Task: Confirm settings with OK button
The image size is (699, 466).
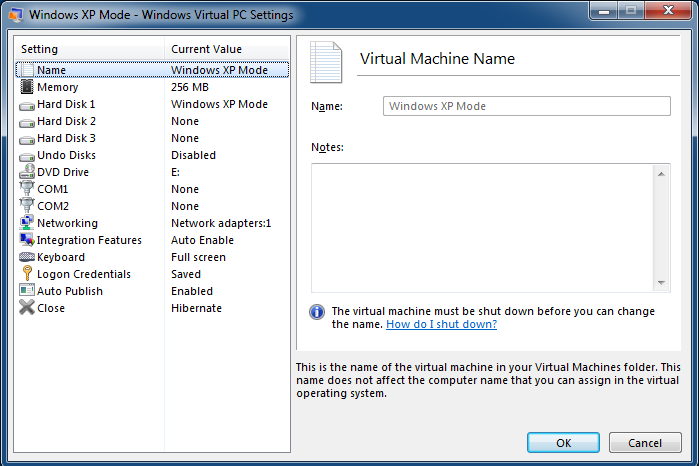Action: 563,443
